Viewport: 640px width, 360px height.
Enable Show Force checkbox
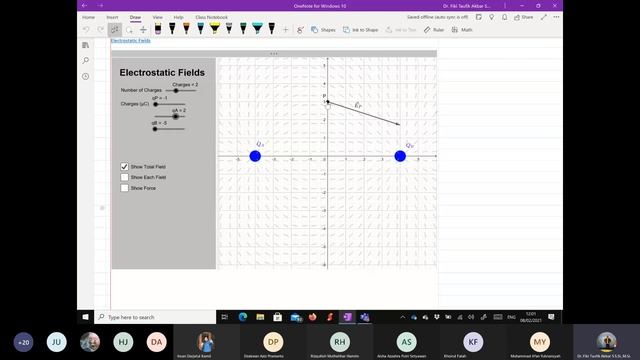point(124,188)
